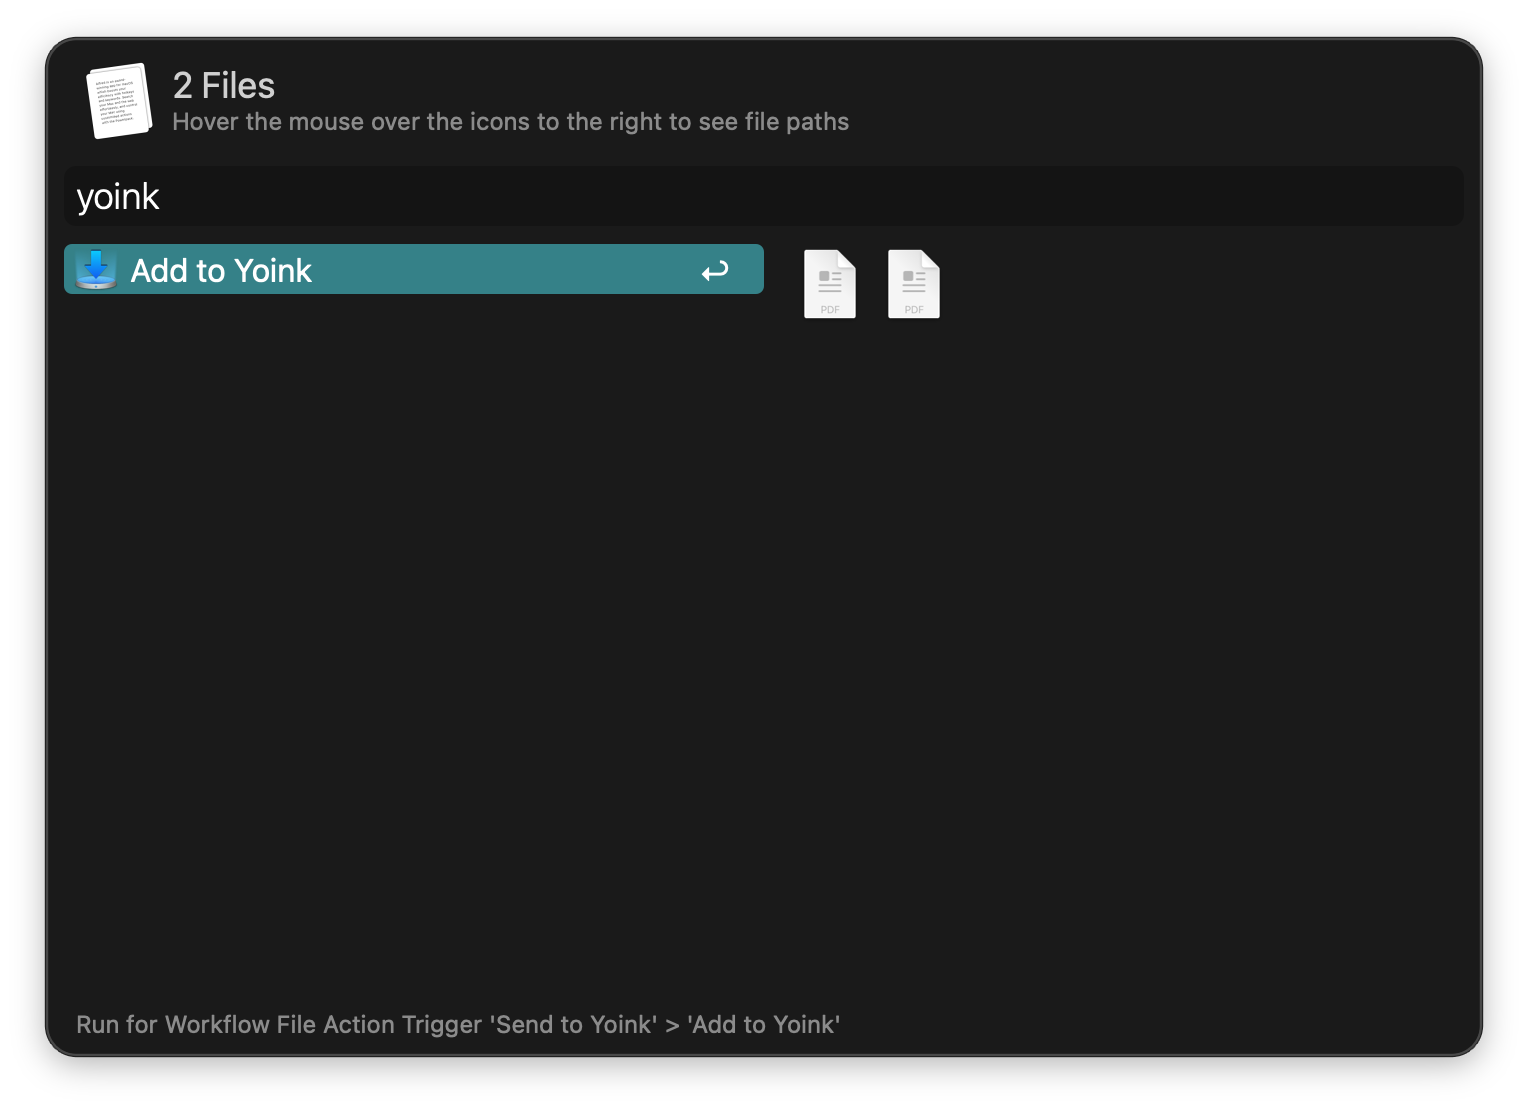1528x1110 pixels.
Task: Click the return-arrow glyph in the Add to Yoink row
Action: pyautogui.click(x=715, y=269)
